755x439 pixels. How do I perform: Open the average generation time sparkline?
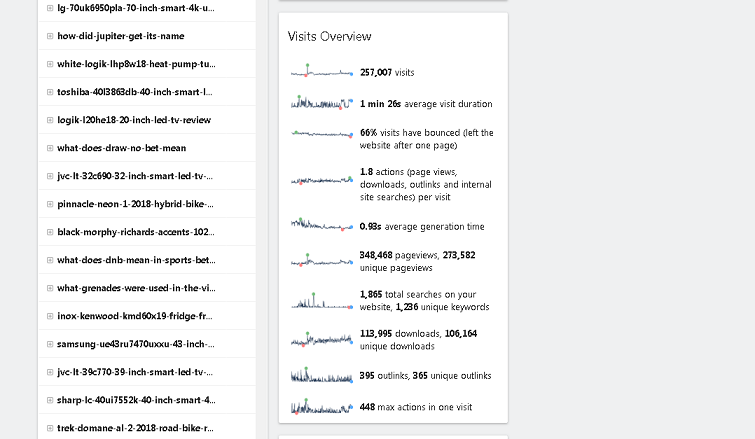pyautogui.click(x=322, y=226)
